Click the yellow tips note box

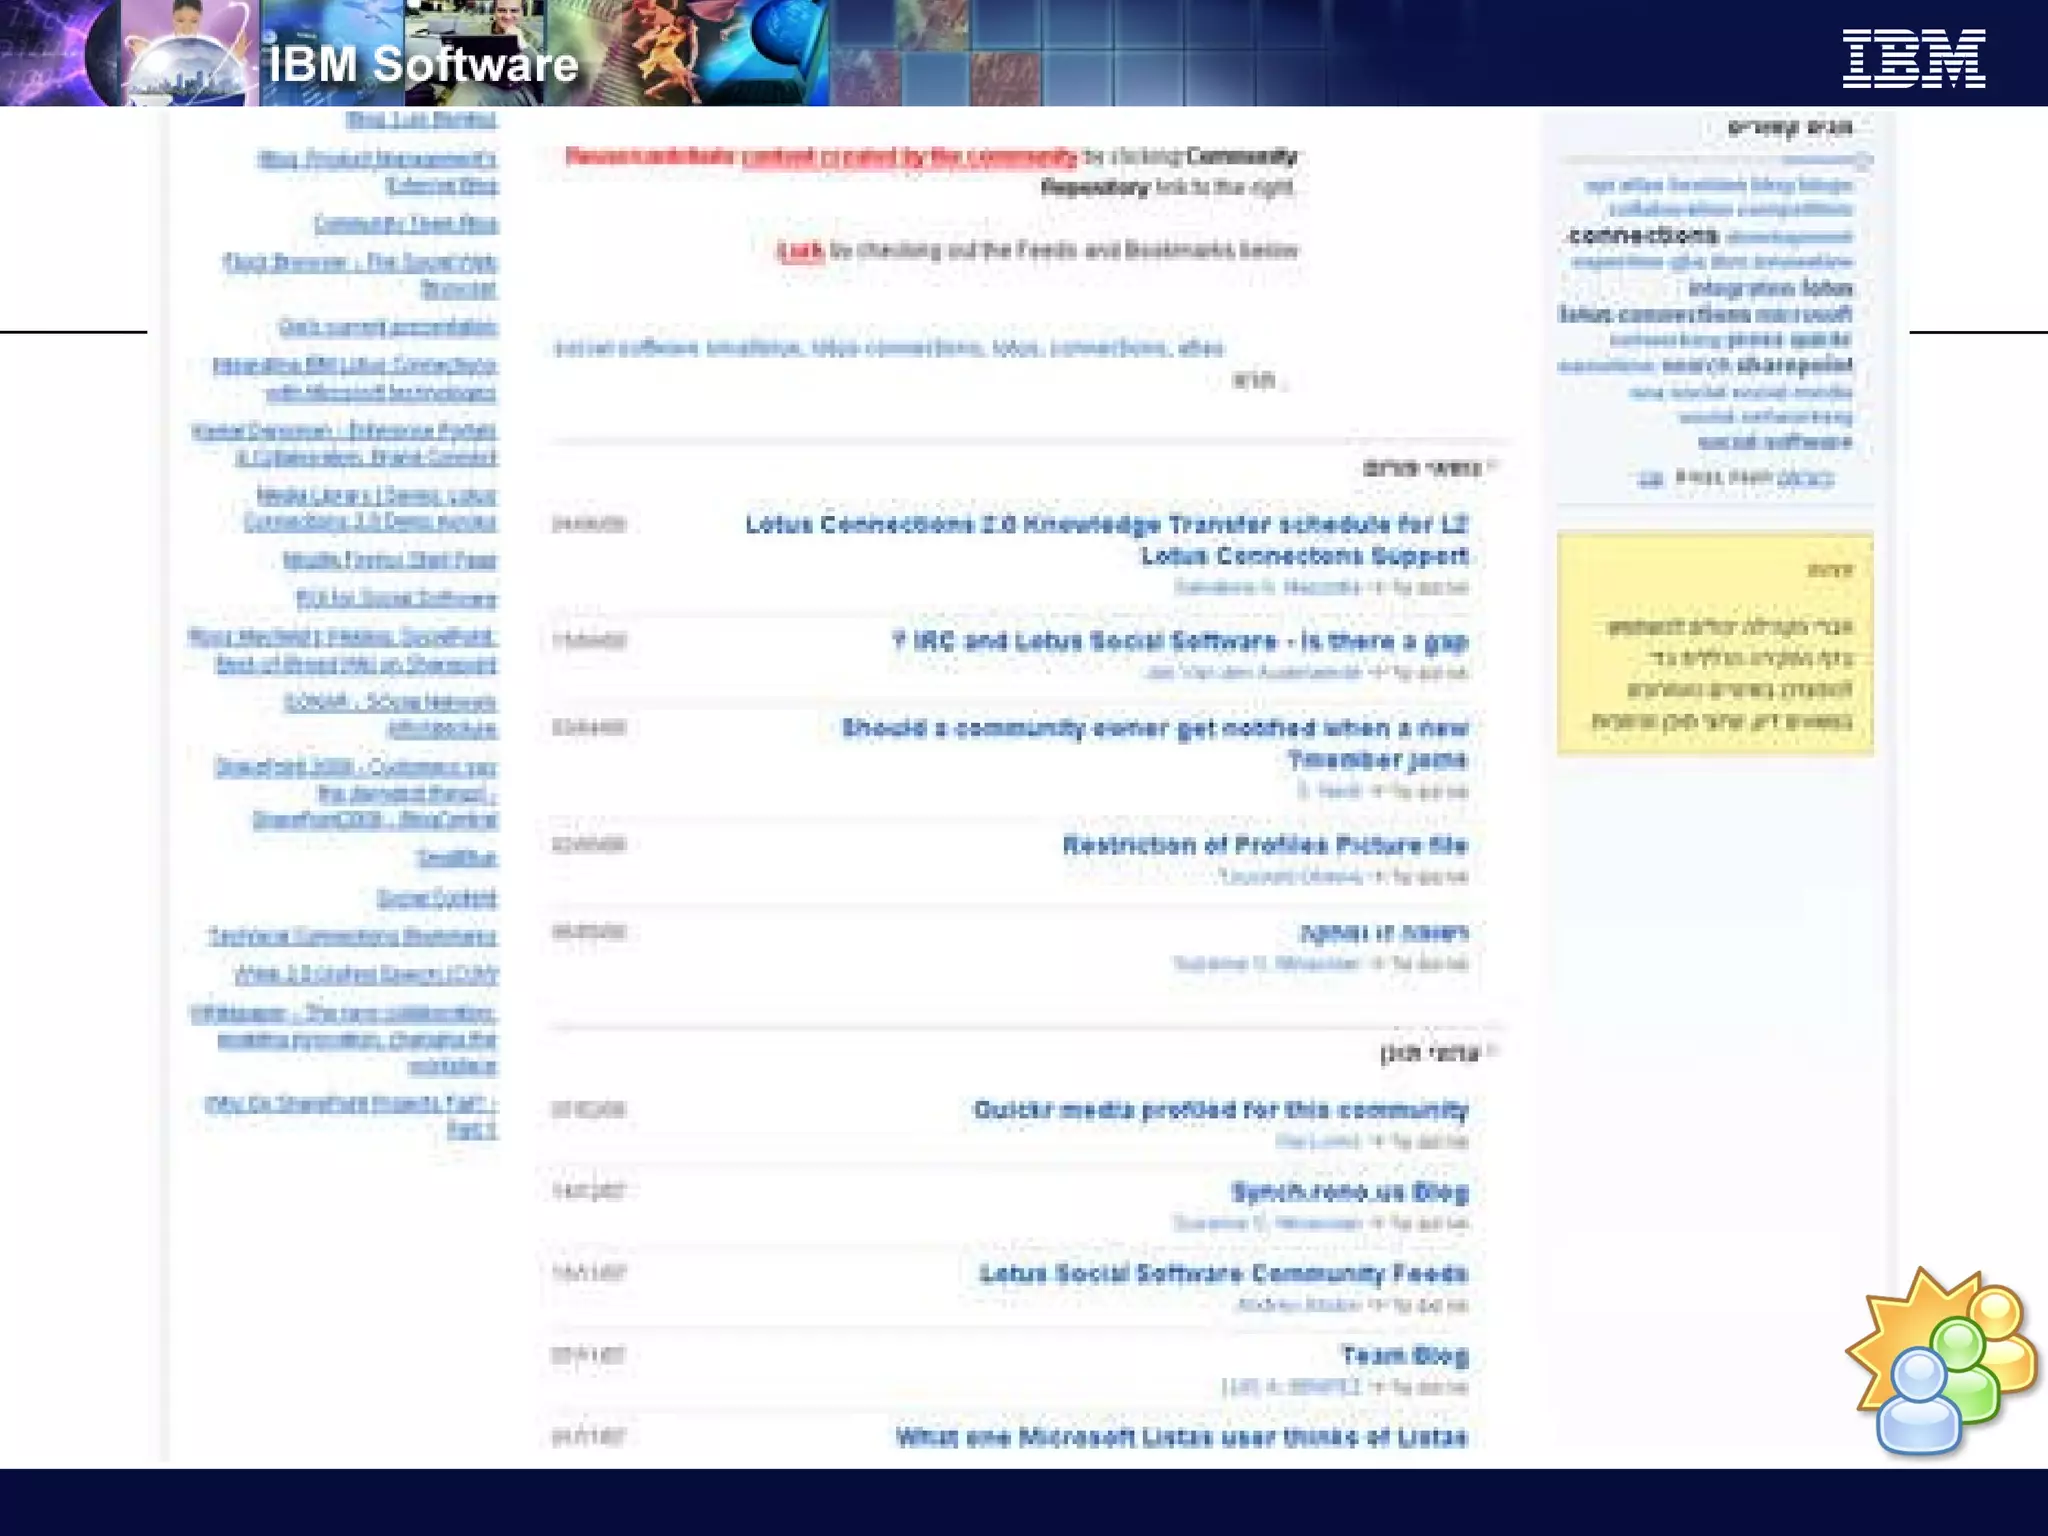pos(1714,644)
